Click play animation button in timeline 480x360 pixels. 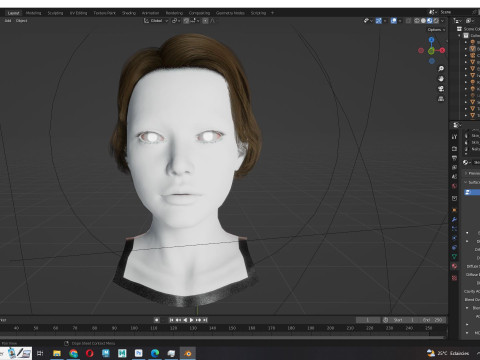click(192, 320)
